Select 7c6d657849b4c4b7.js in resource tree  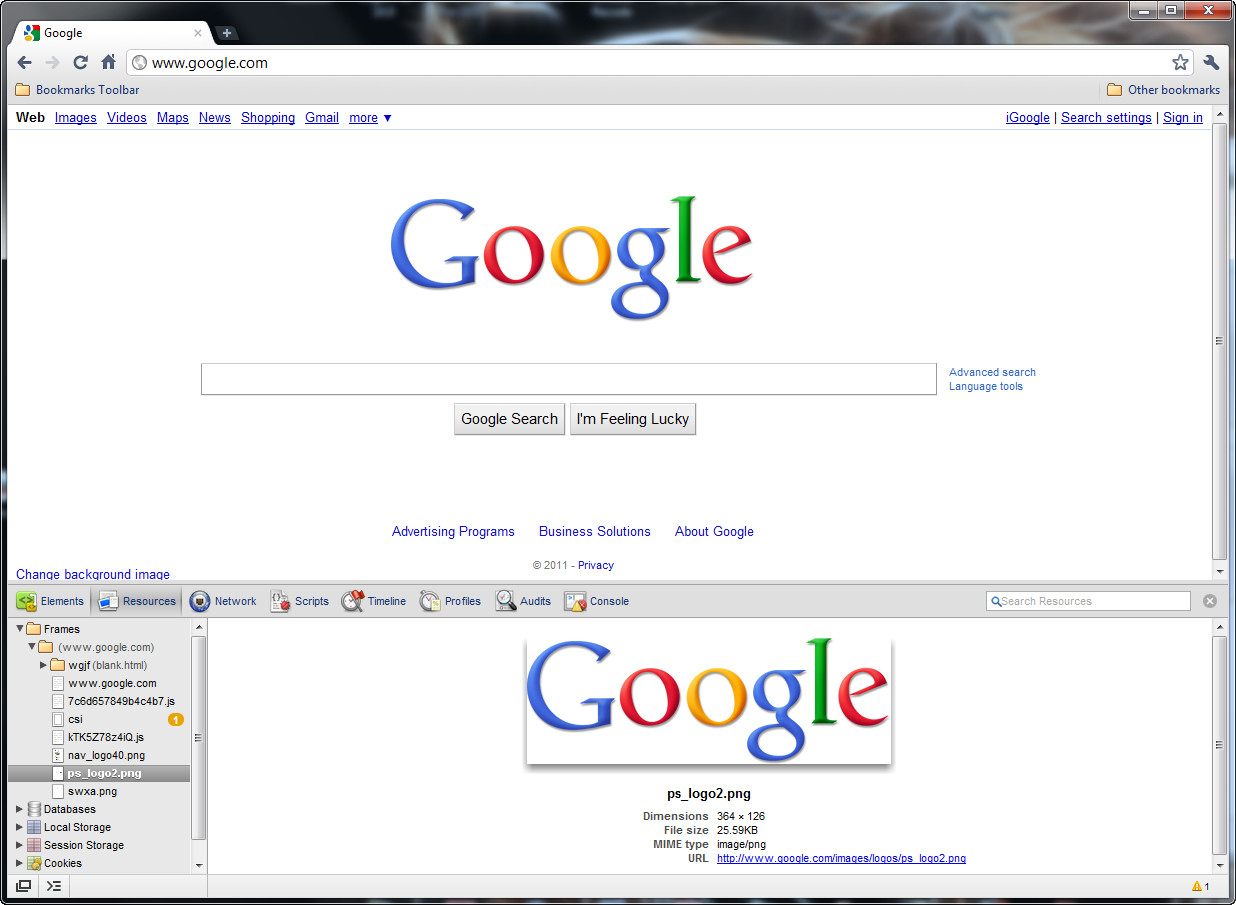[99, 701]
